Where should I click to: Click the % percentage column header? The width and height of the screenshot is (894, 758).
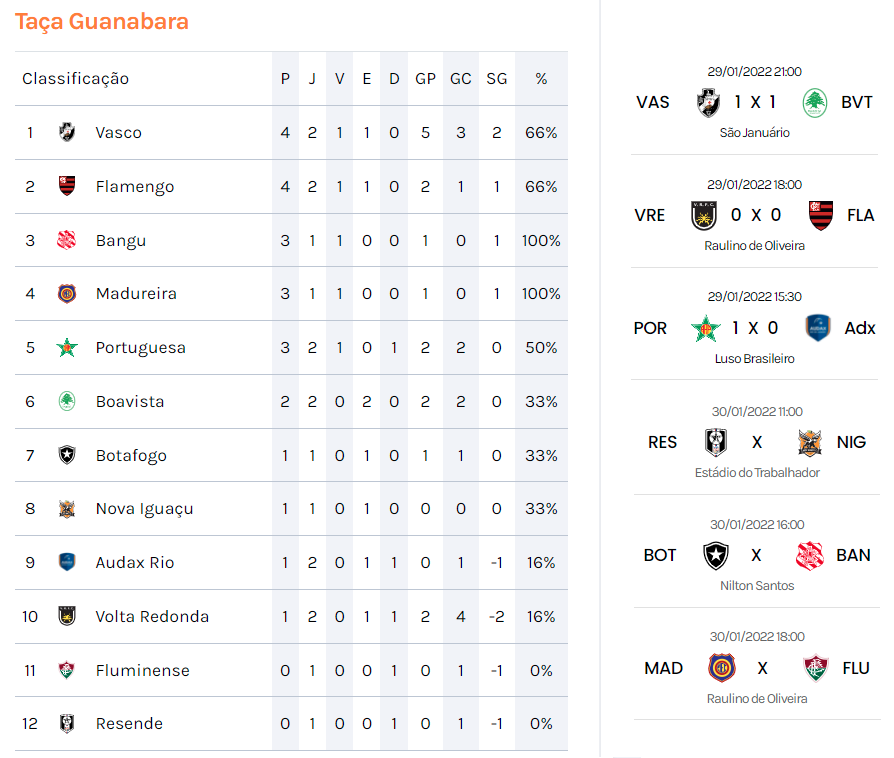tap(541, 79)
